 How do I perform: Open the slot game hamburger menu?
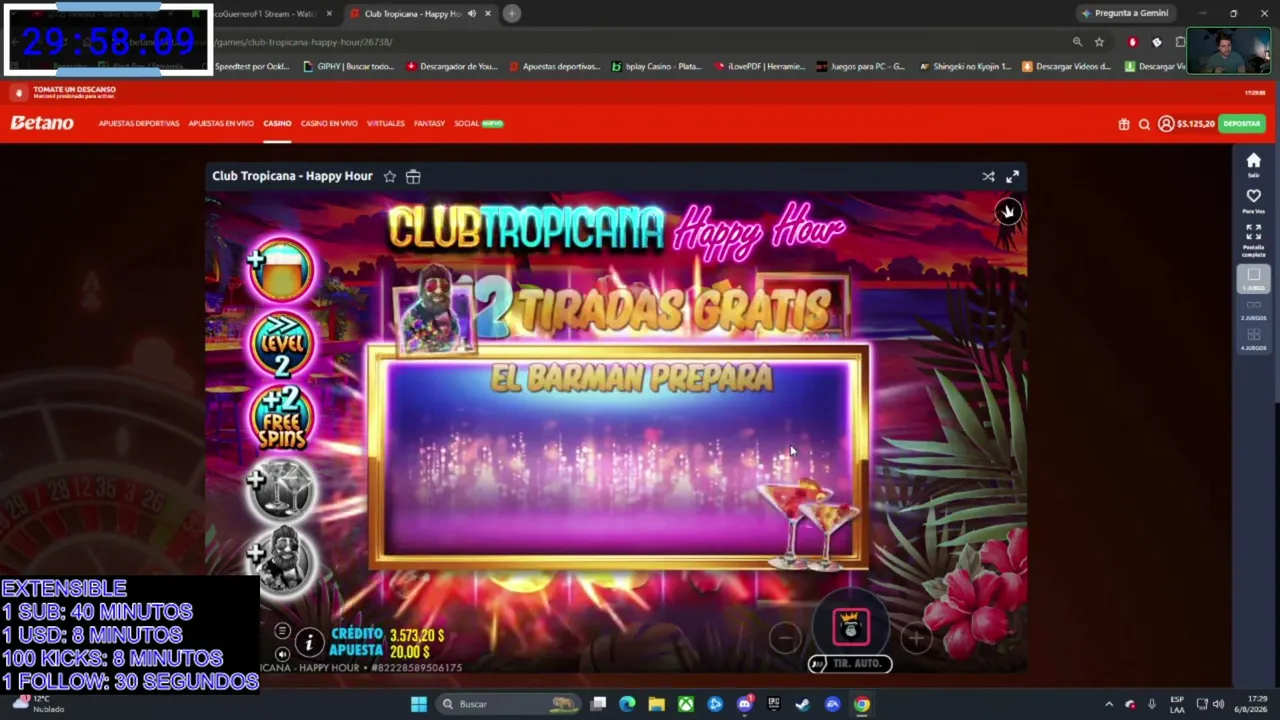pyautogui.click(x=282, y=631)
